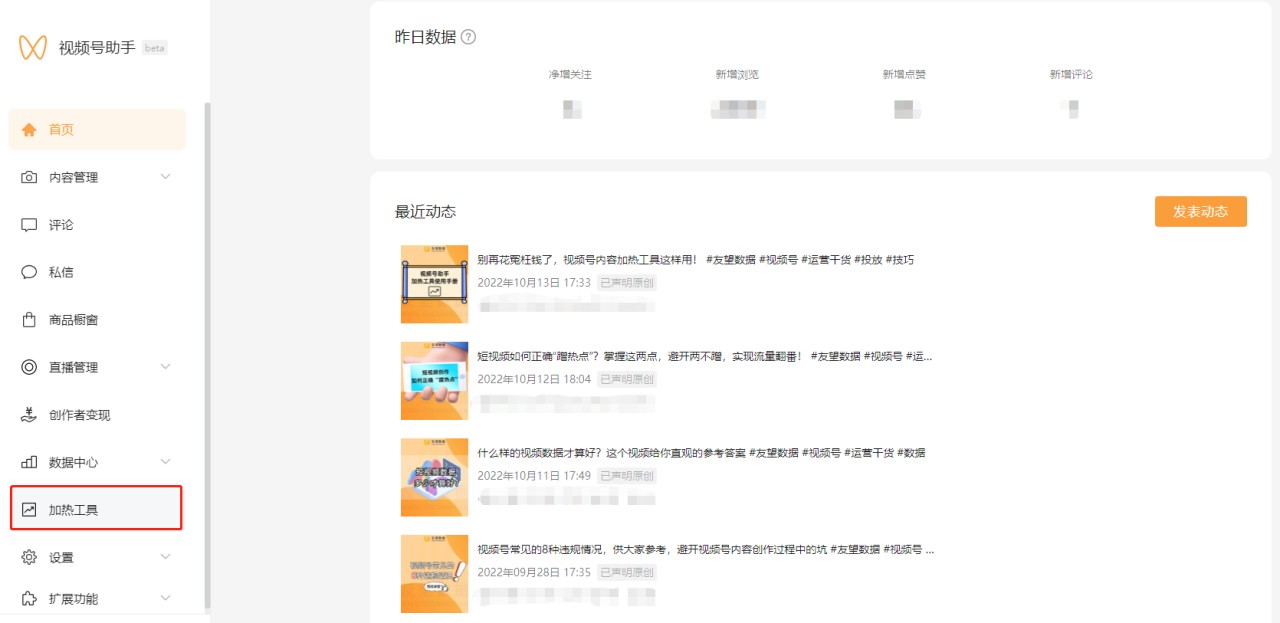Screen dimensions: 1280x623
Task: Click the 已声明原创 tag on October 12 post
Action: 627,380
